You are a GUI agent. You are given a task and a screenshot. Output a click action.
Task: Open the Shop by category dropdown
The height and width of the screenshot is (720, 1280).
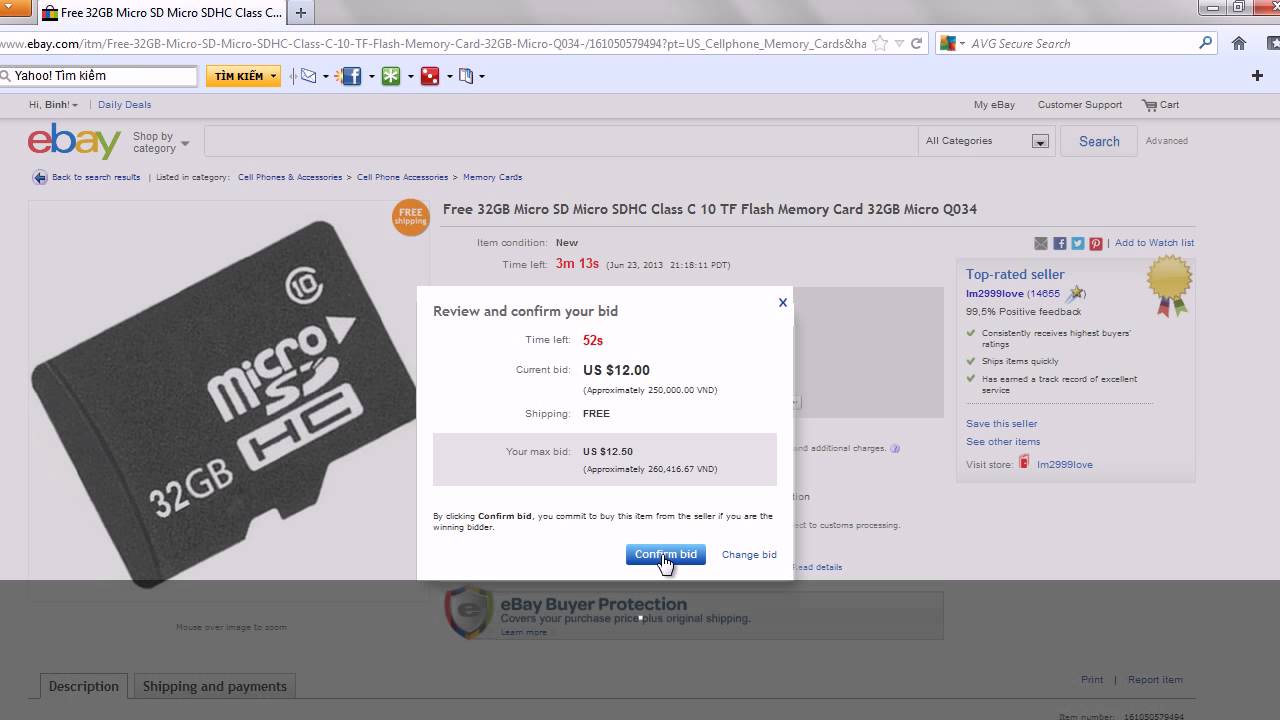click(161, 142)
